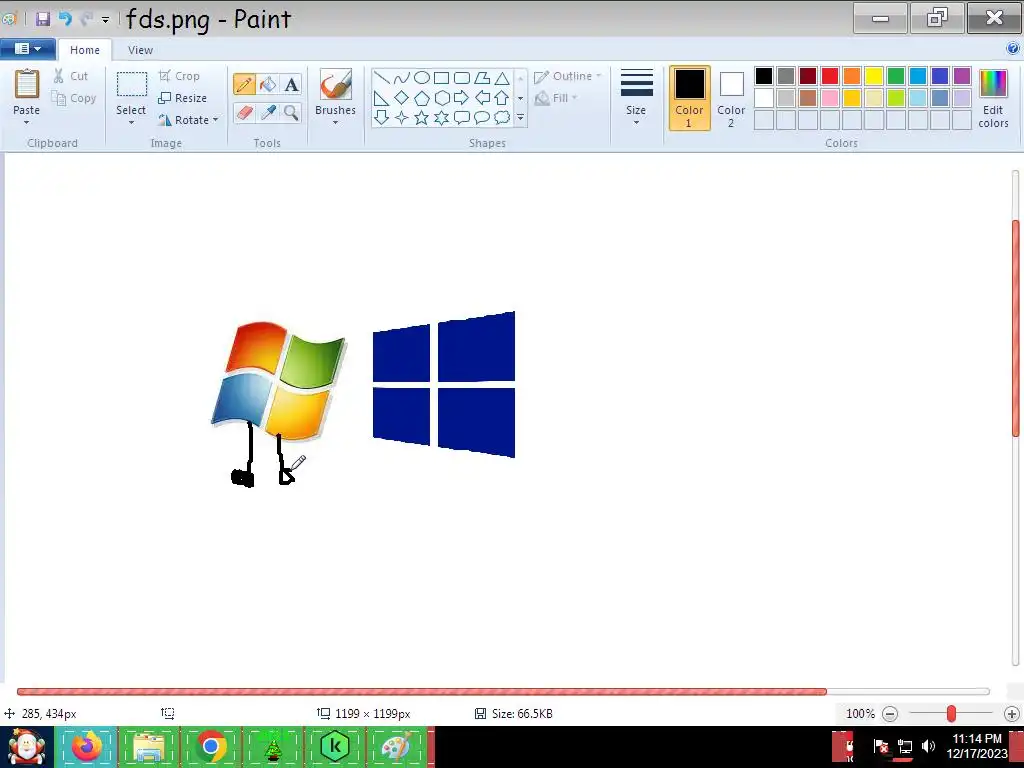Choose the Rectangle shape
The image size is (1024, 768).
point(441,78)
